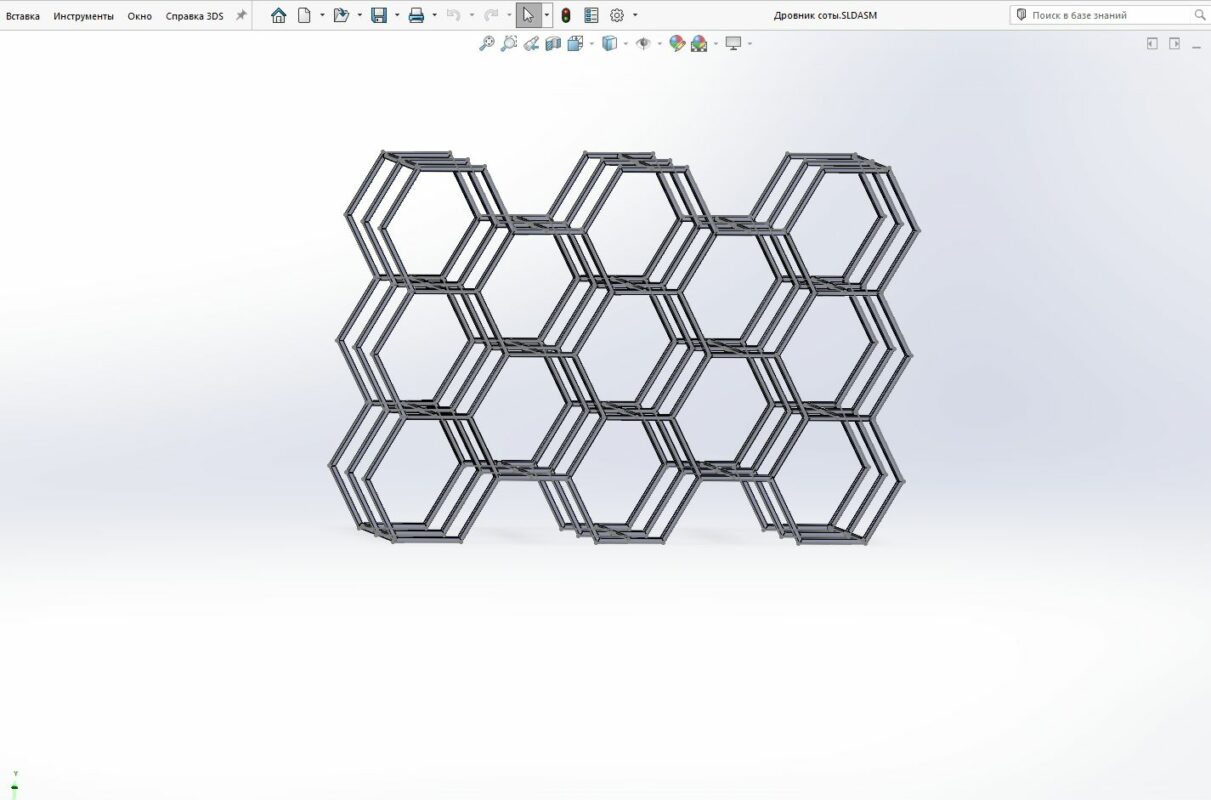Open the Инструменты menu
This screenshot has height=800, width=1211.
tap(84, 16)
